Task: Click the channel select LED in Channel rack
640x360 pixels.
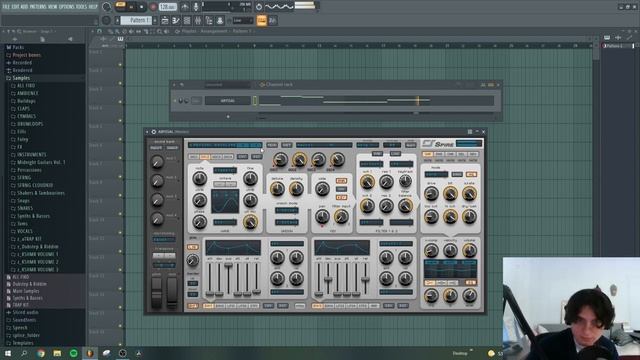Action: (x=255, y=100)
